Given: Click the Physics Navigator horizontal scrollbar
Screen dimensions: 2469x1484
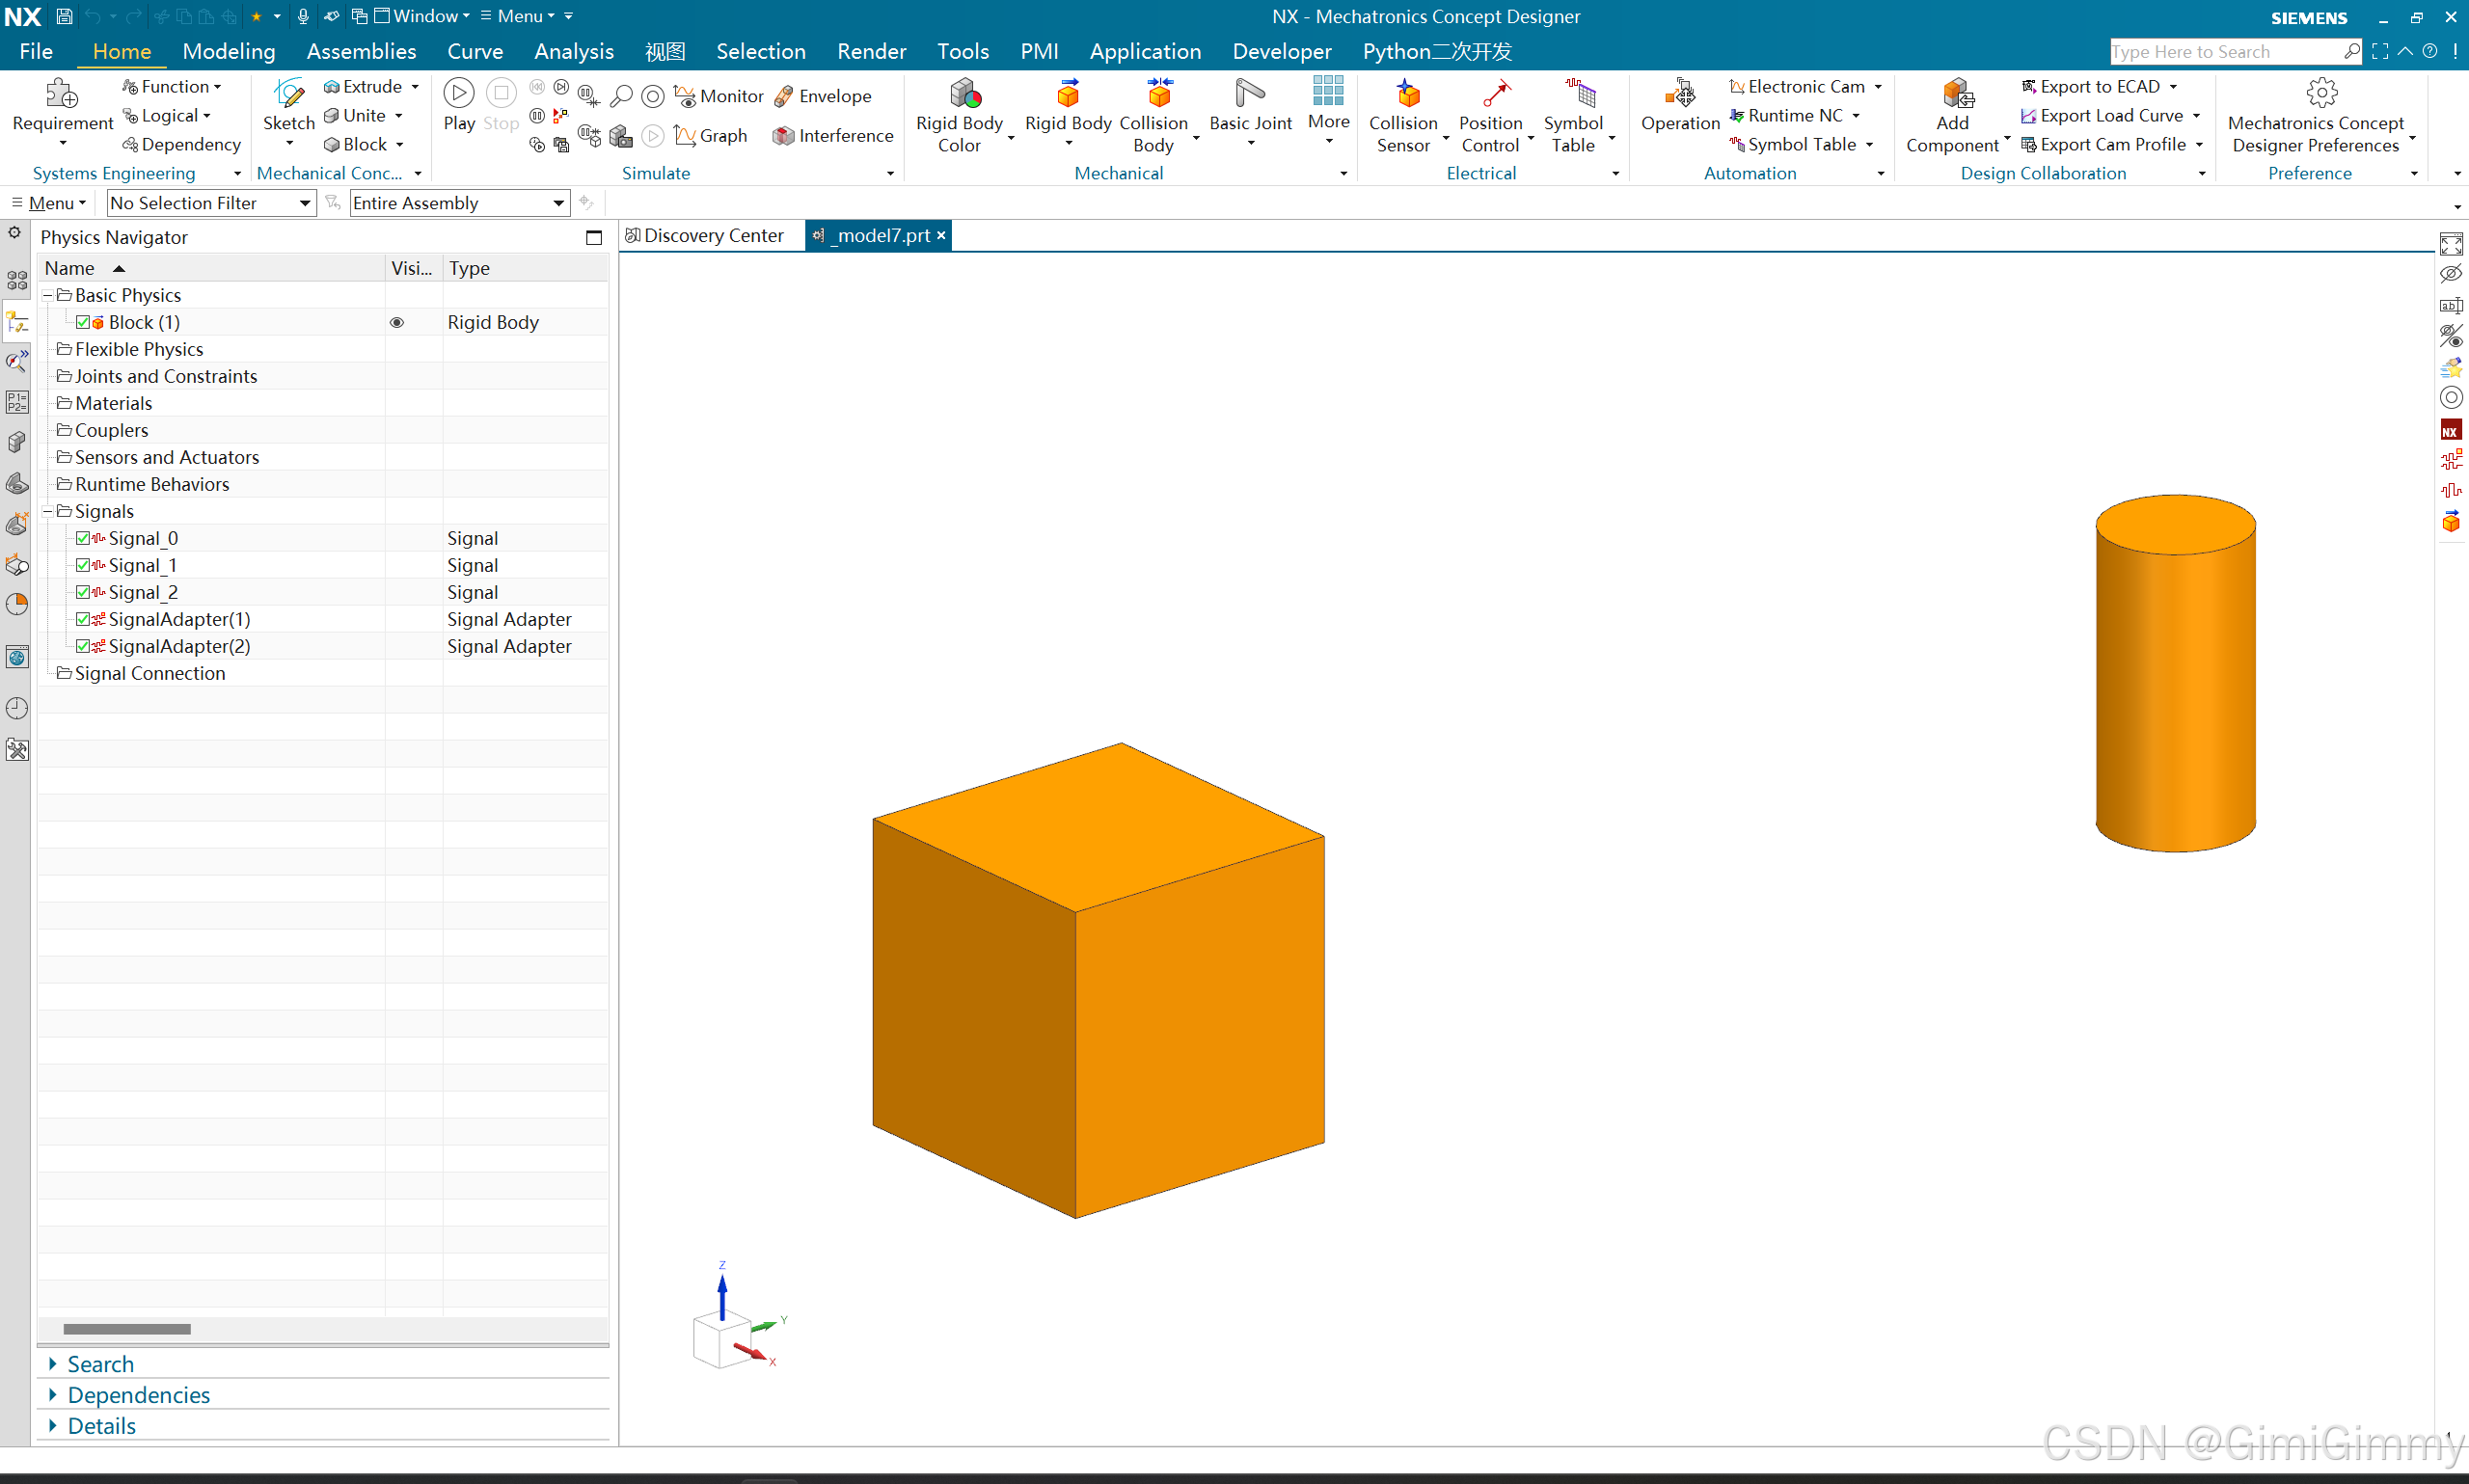Looking at the screenshot, I should tap(127, 1329).
